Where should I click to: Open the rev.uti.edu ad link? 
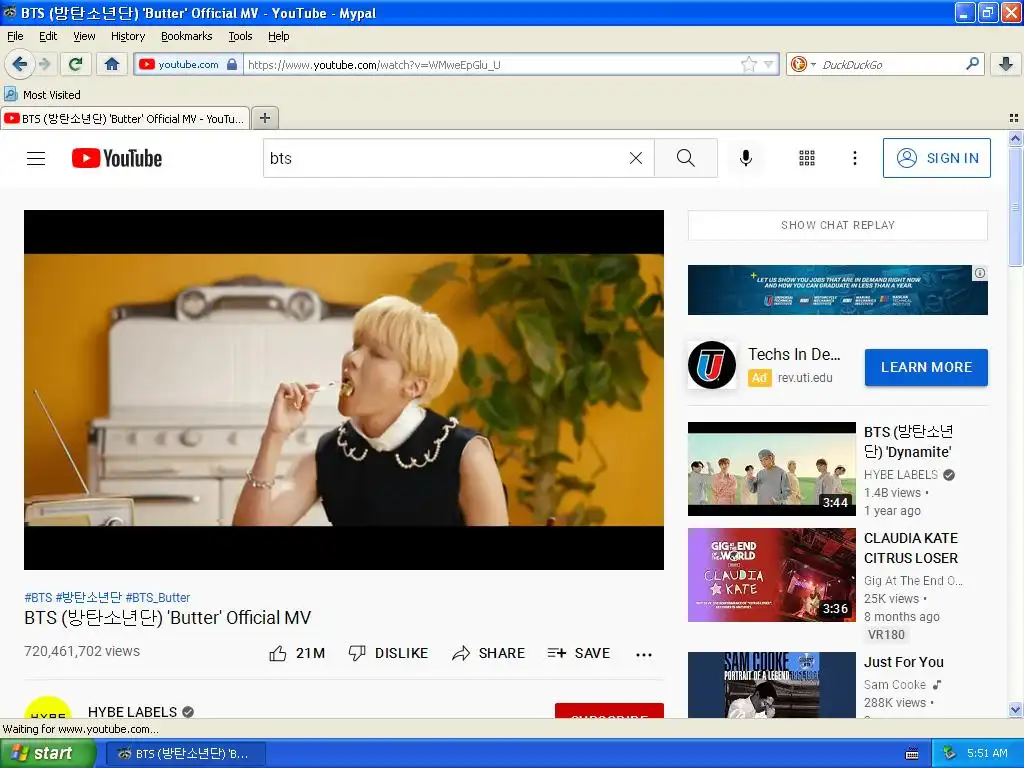[x=805, y=377]
